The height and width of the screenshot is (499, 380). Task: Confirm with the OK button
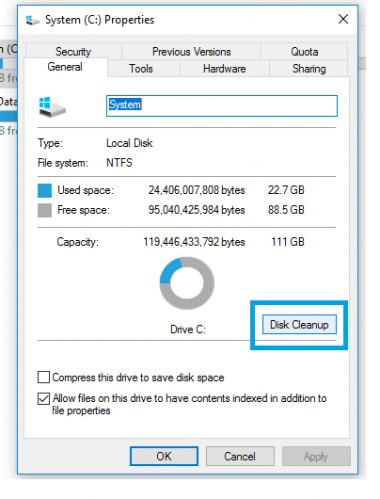(x=164, y=456)
